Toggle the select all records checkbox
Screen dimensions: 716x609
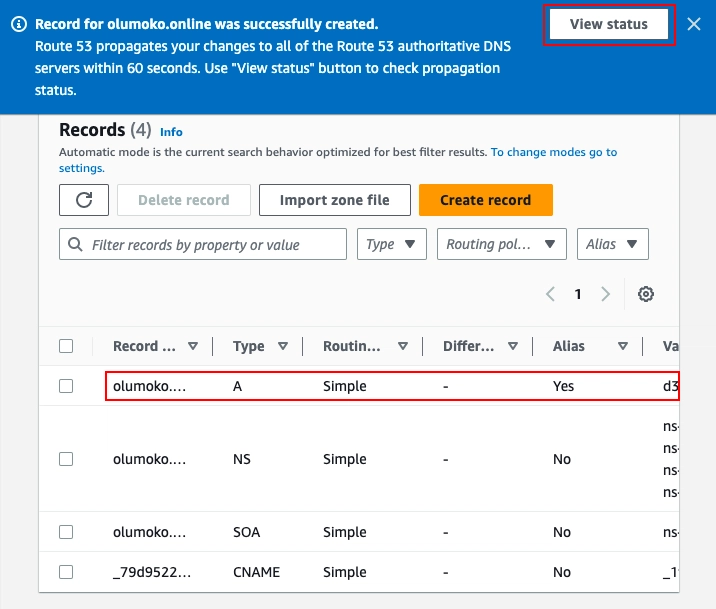tap(66, 346)
